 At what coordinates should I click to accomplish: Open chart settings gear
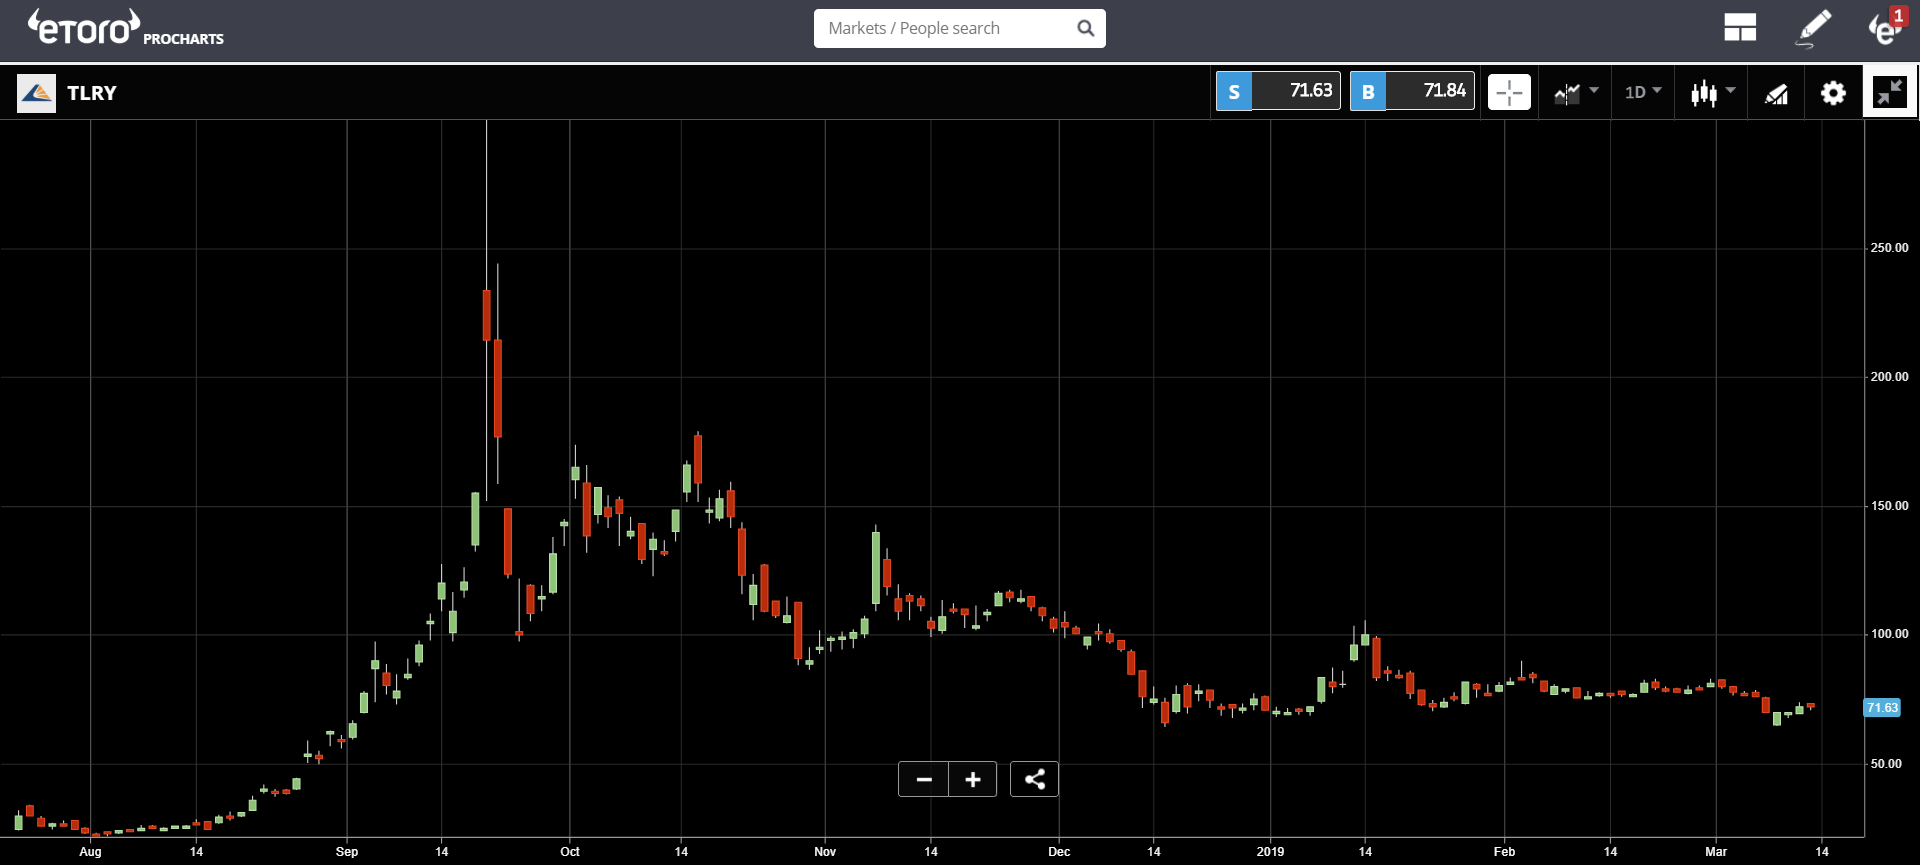(x=1833, y=93)
